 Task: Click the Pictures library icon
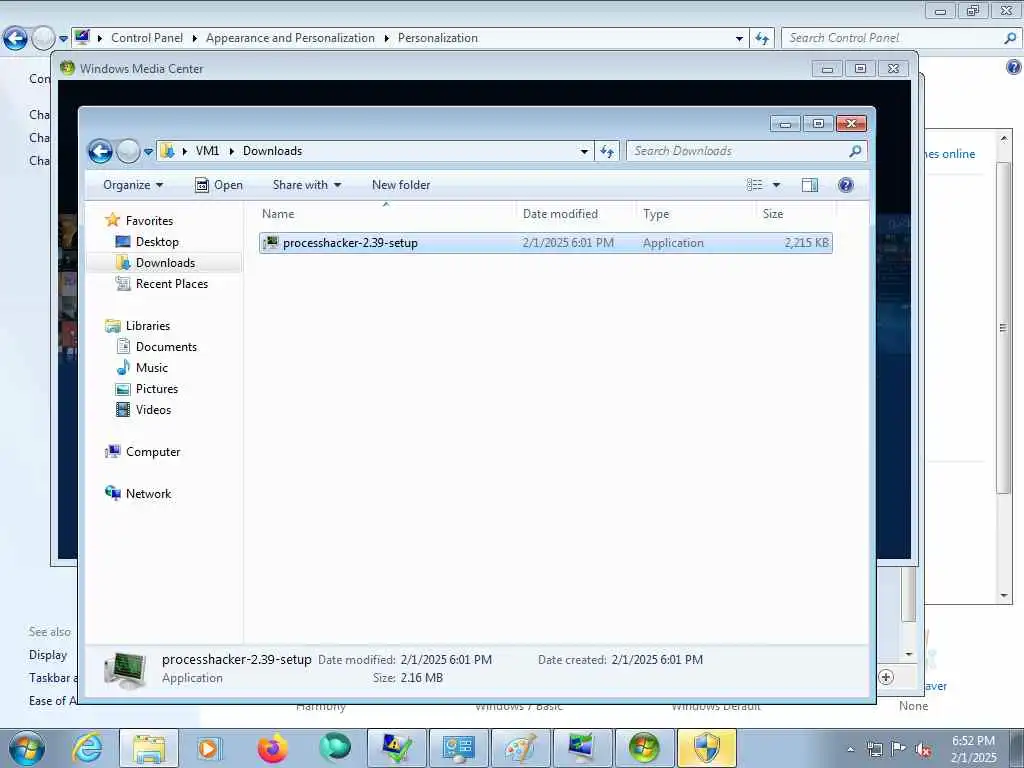(x=123, y=389)
